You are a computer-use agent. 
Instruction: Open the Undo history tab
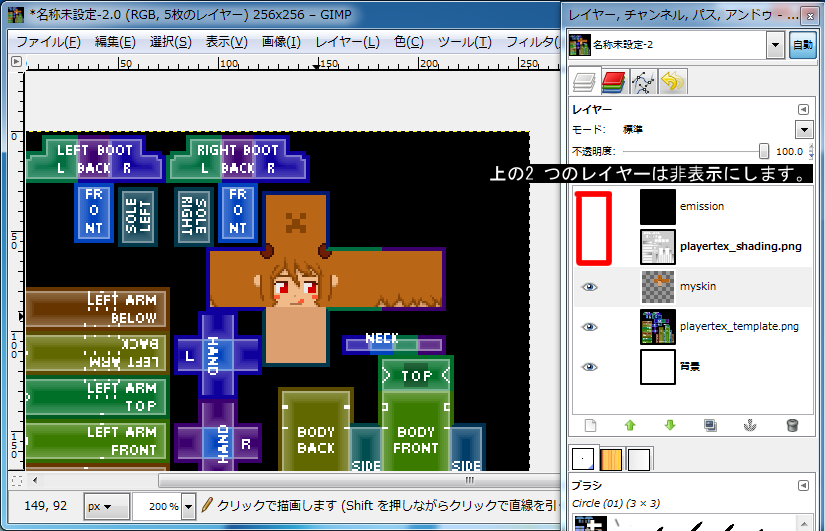[672, 82]
